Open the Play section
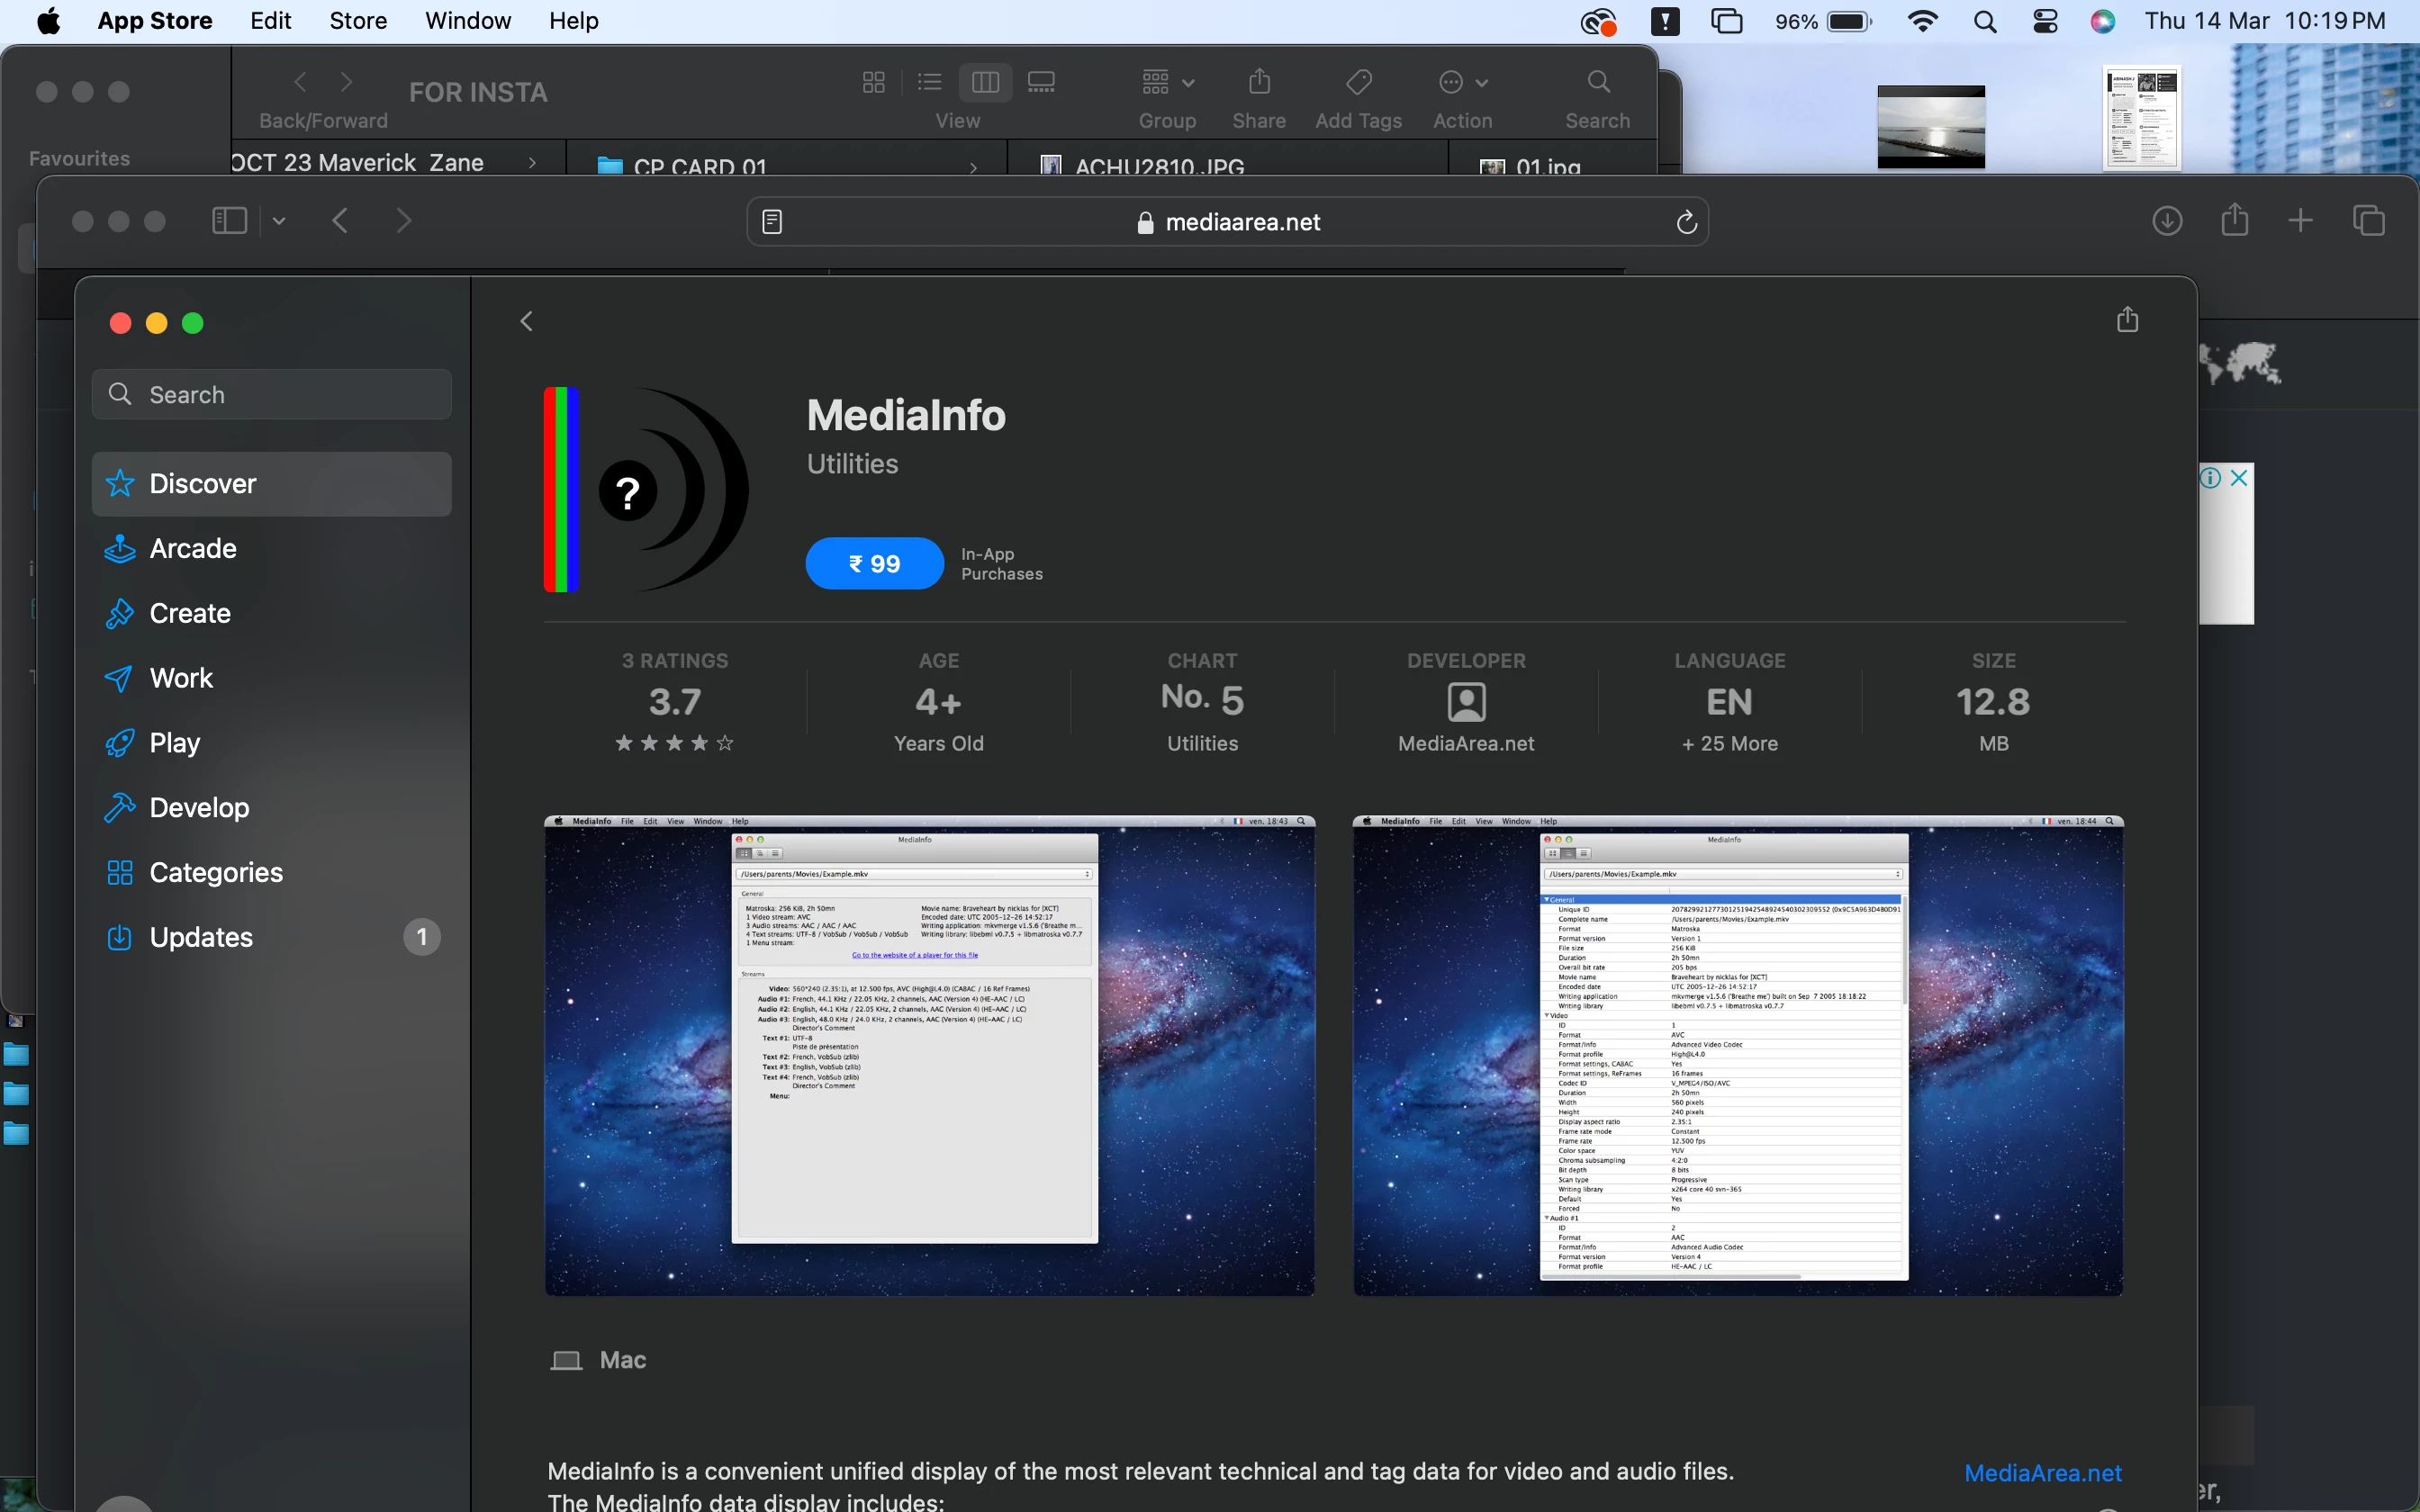 (271, 743)
